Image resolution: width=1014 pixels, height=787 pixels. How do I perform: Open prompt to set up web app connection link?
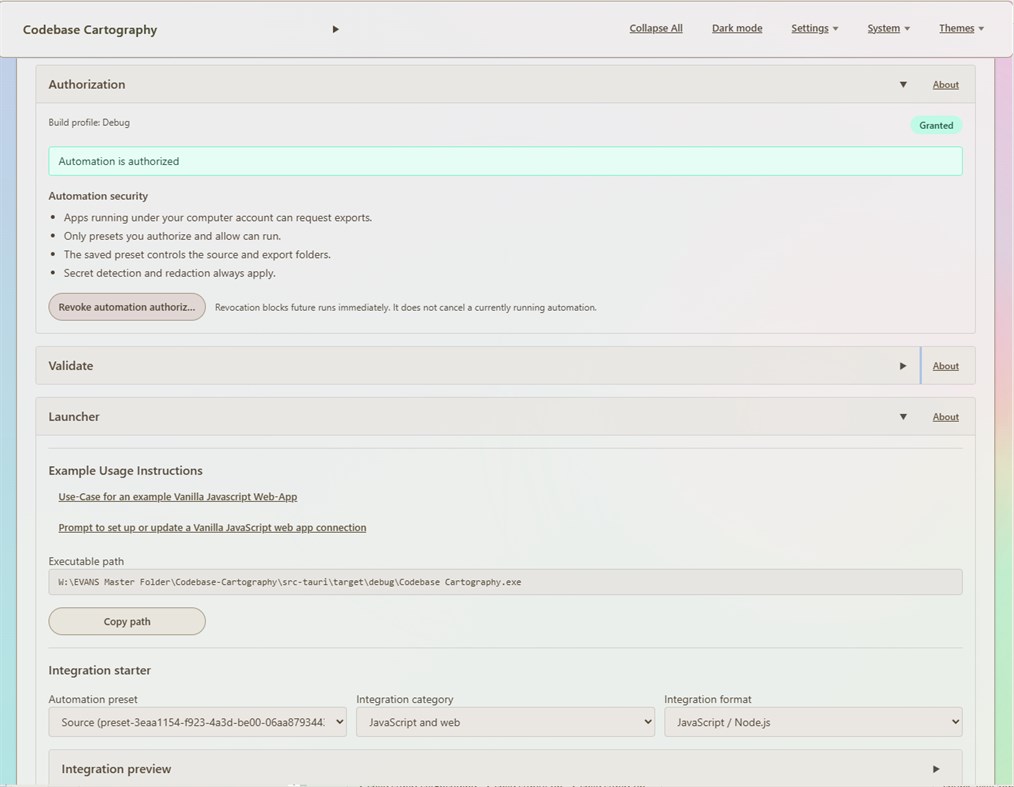coord(212,528)
